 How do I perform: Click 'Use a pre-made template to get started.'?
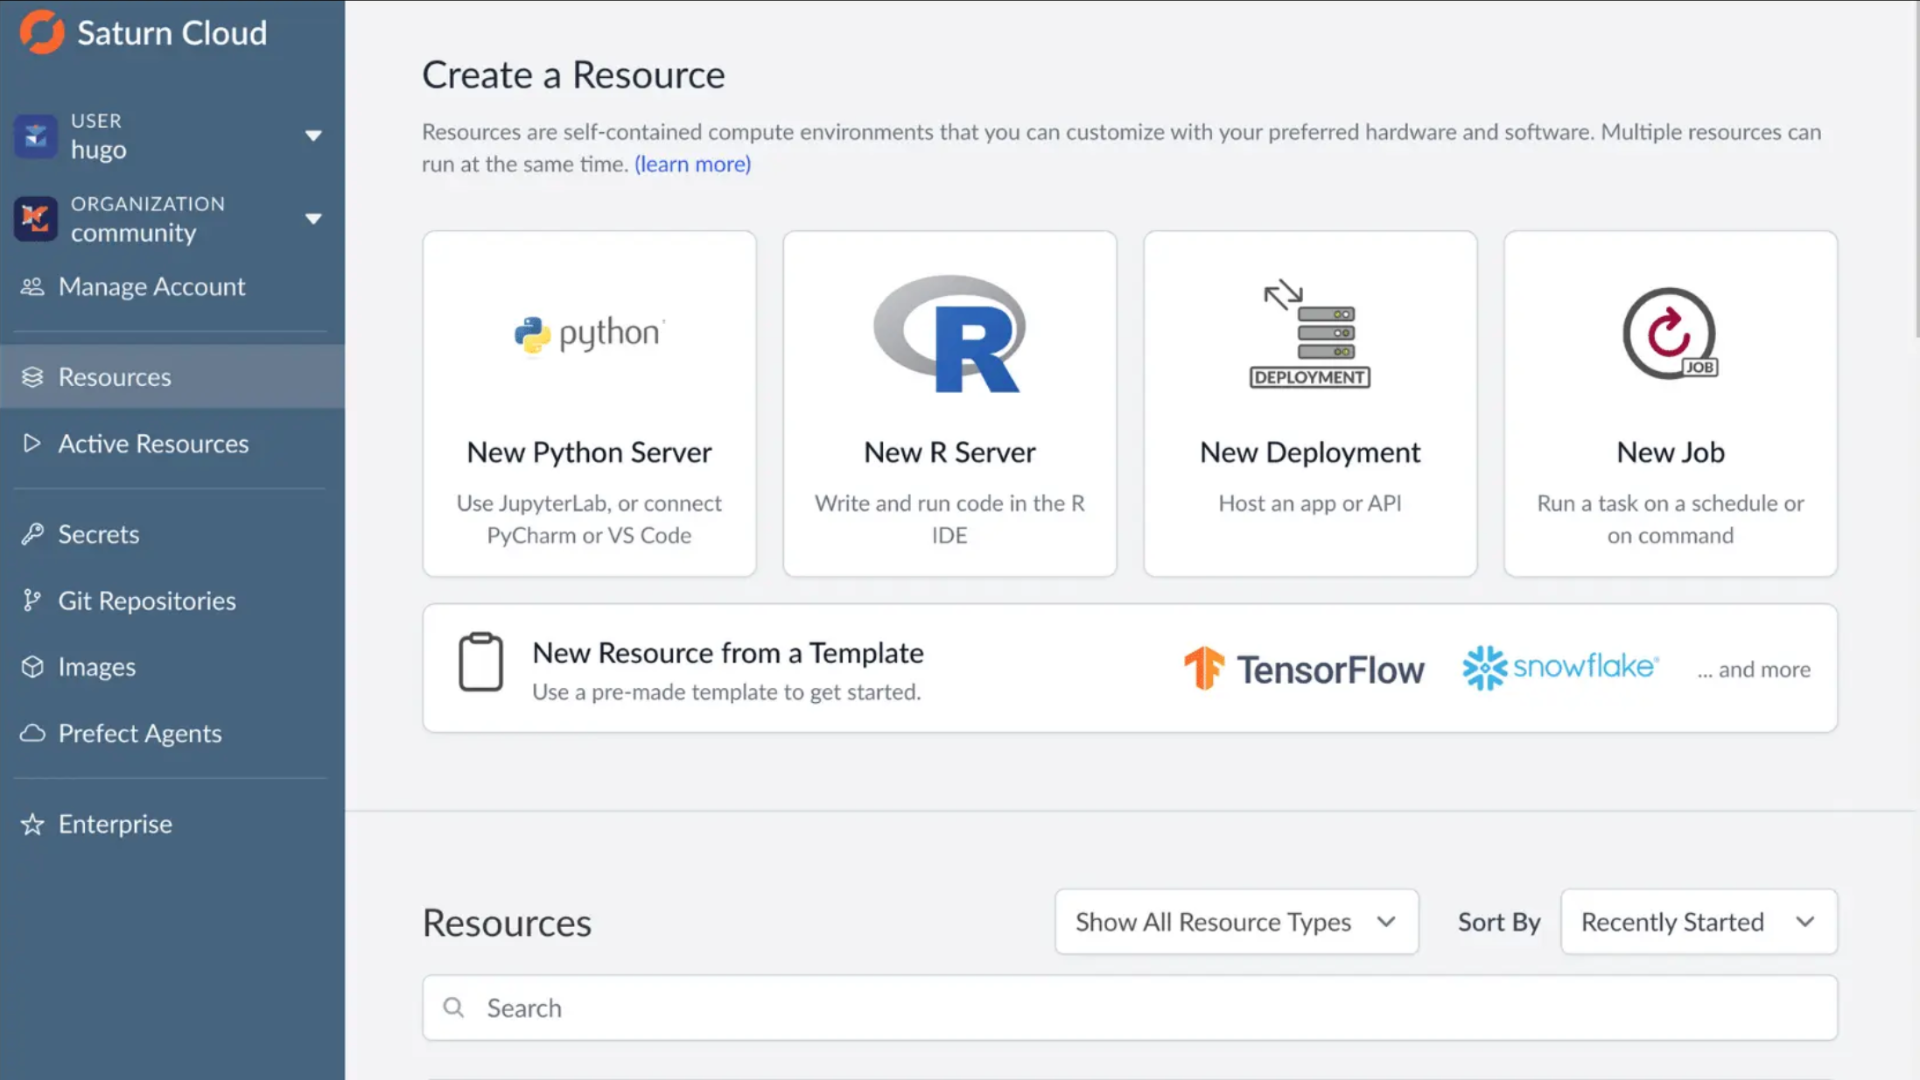(x=727, y=692)
